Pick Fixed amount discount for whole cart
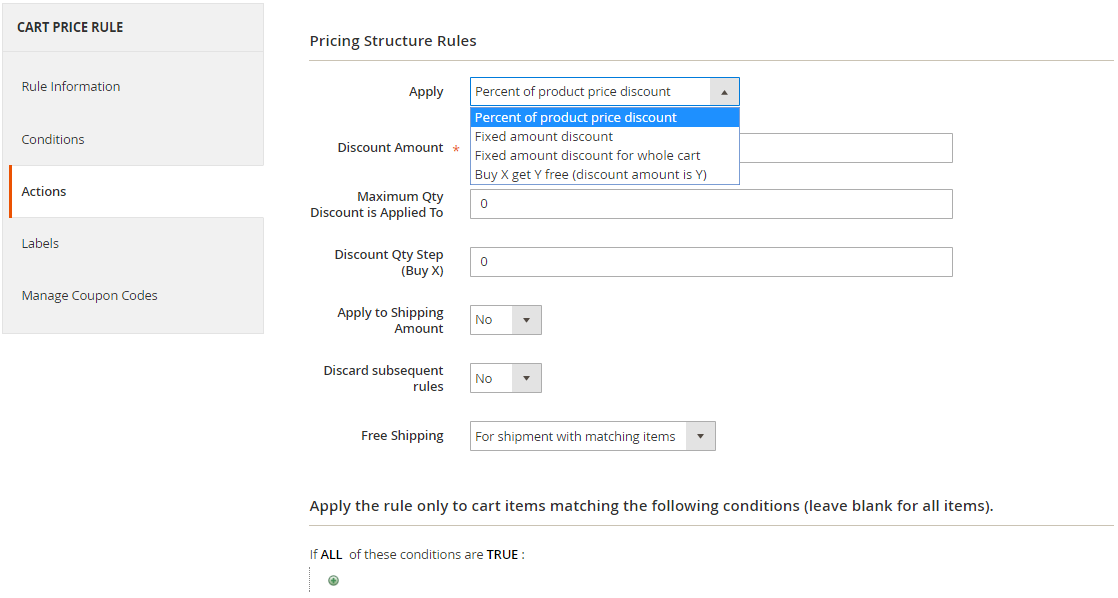 coord(587,156)
